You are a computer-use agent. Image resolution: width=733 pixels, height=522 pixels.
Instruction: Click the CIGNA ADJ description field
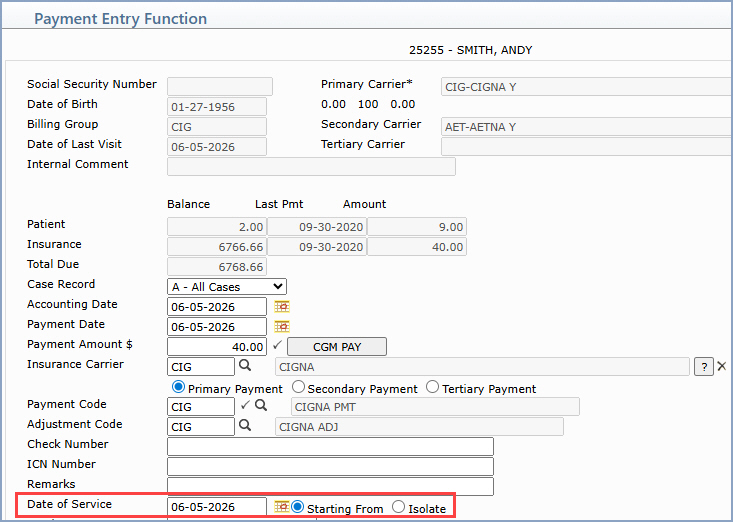(x=419, y=427)
